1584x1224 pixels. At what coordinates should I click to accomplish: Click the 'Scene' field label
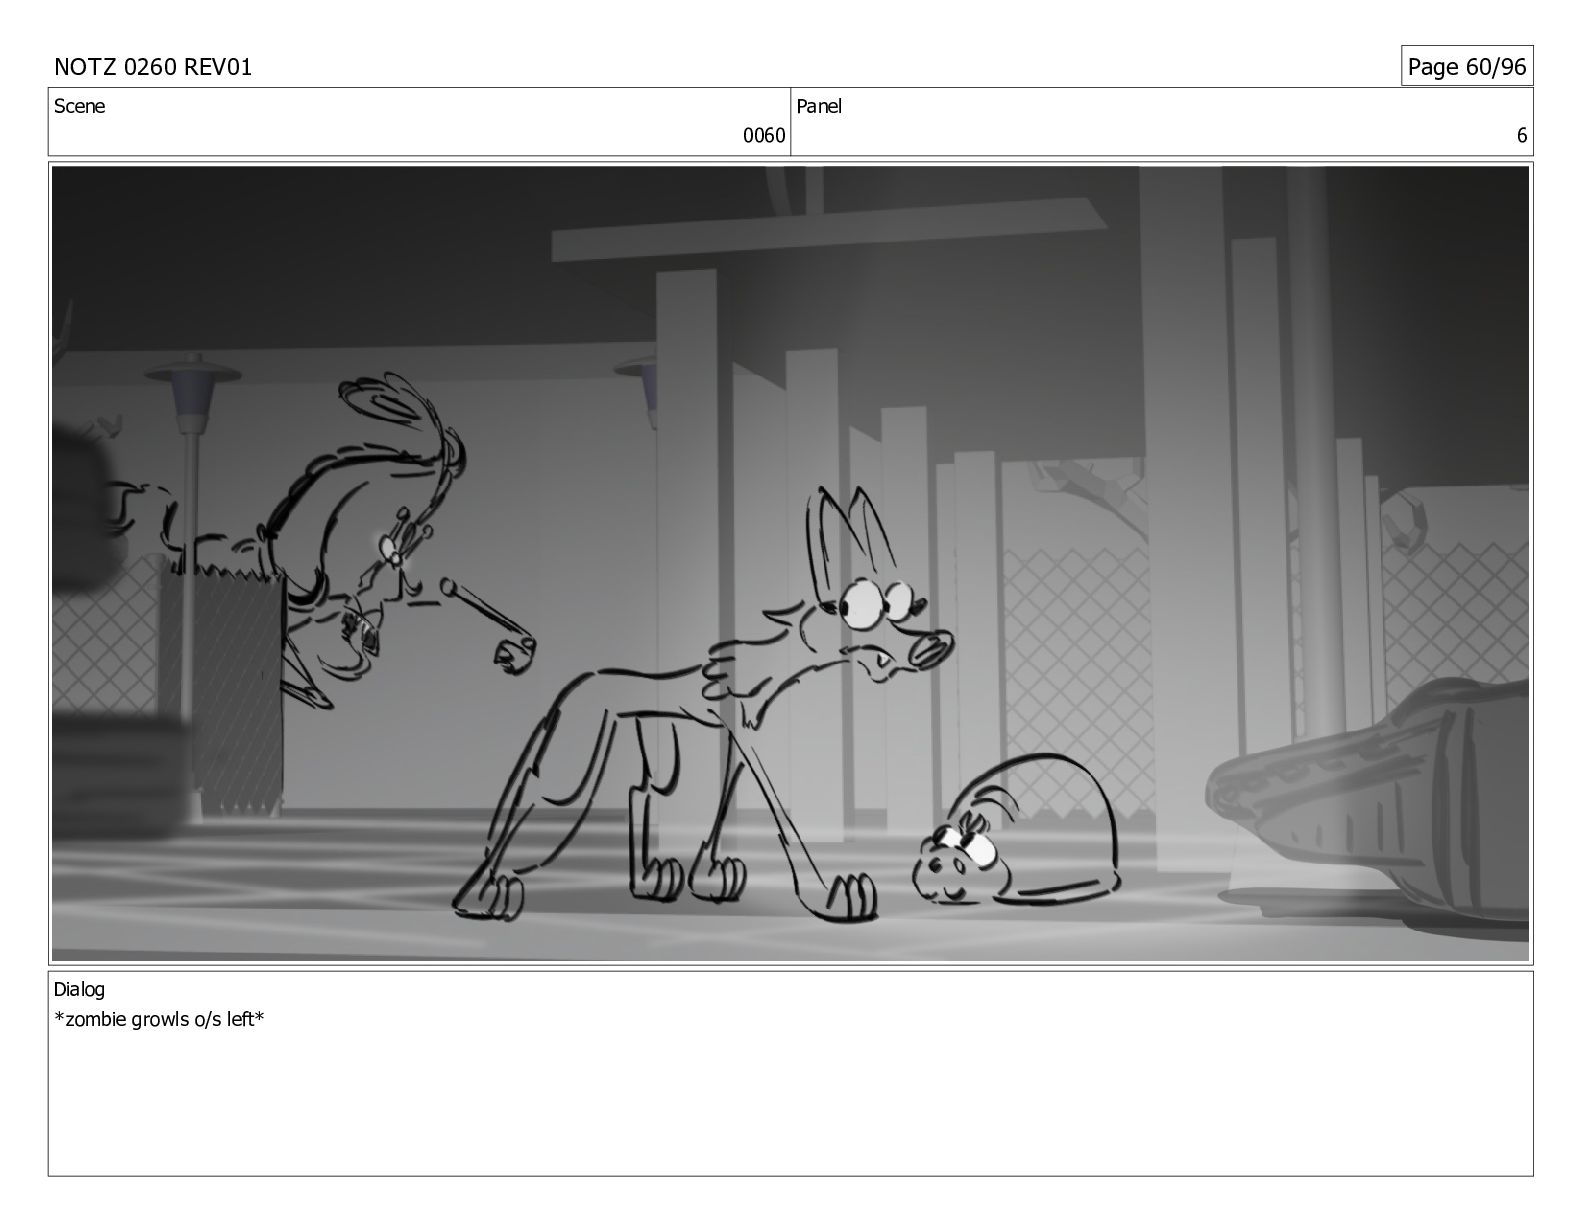[79, 106]
